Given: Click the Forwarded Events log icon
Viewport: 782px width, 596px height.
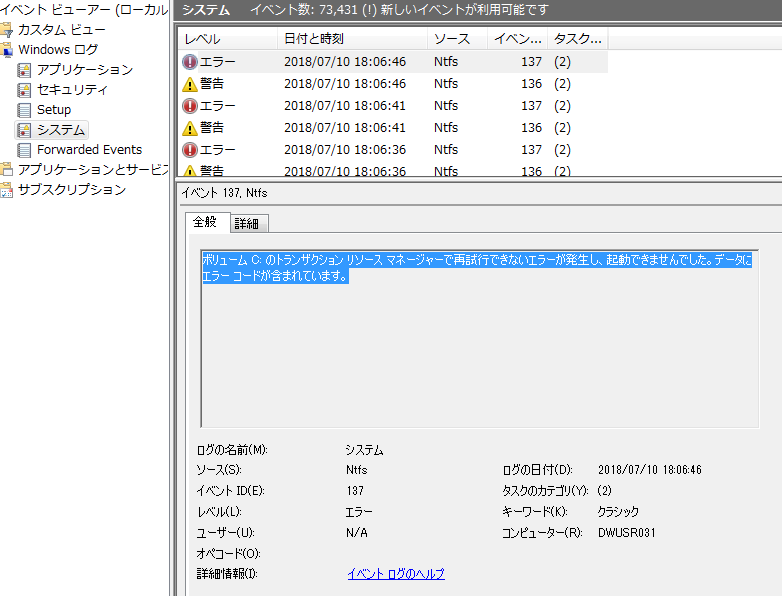Looking at the screenshot, I should tap(24, 150).
